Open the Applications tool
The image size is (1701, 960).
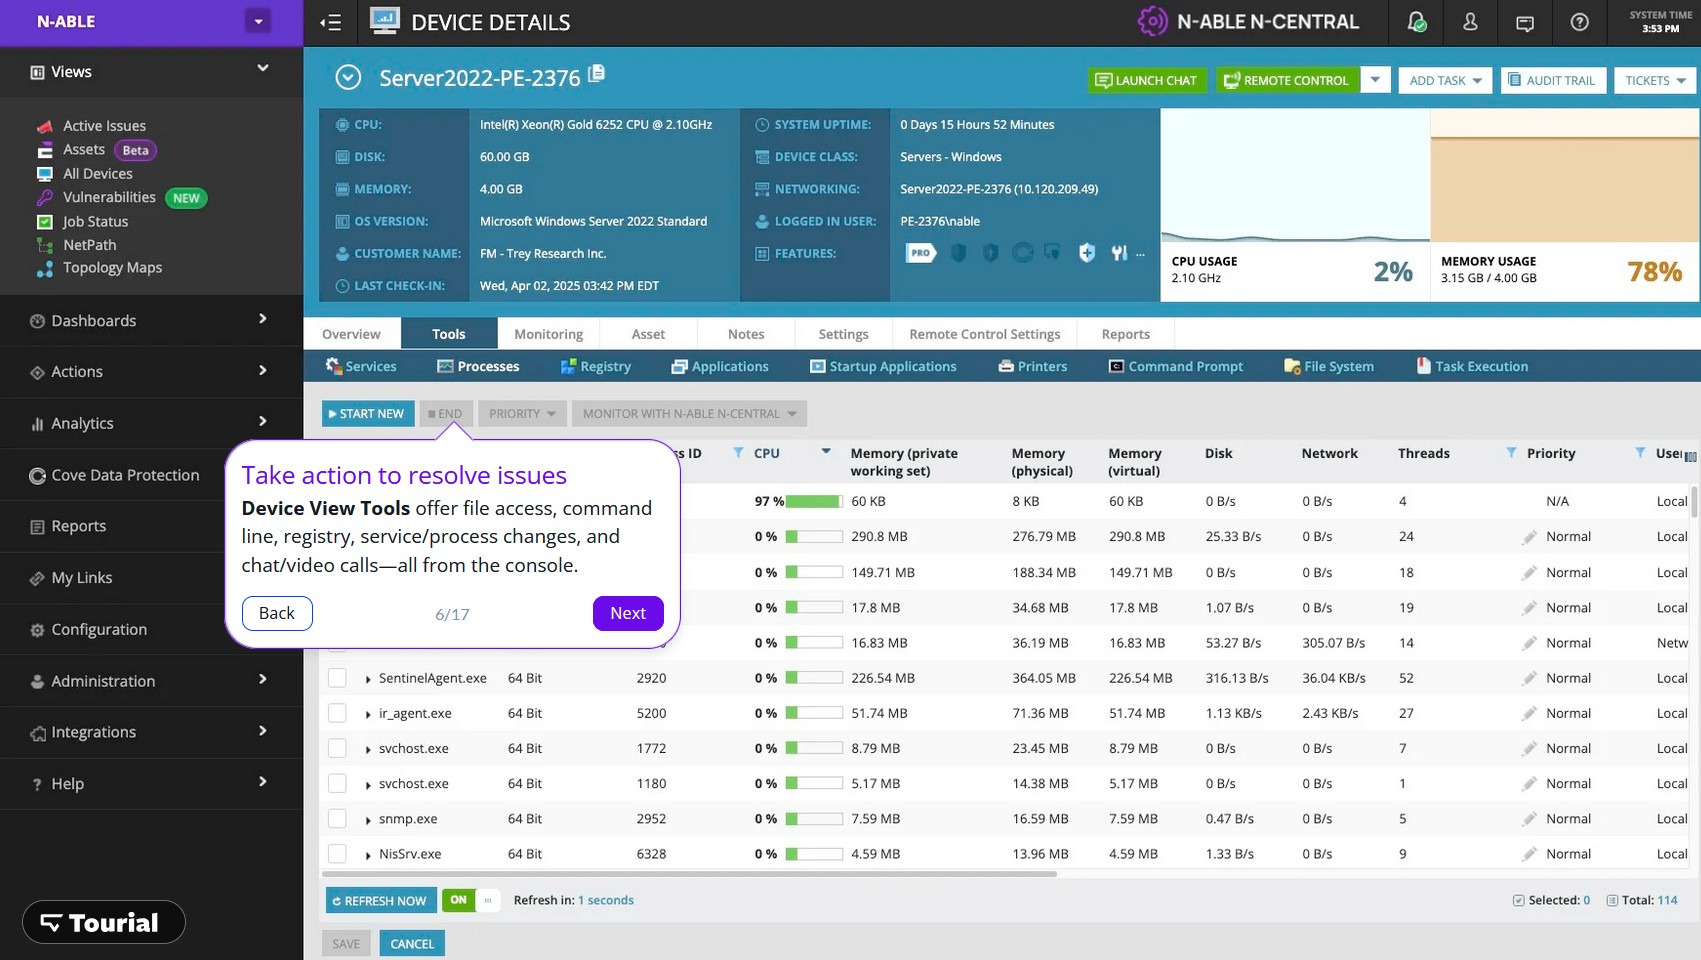coord(720,366)
